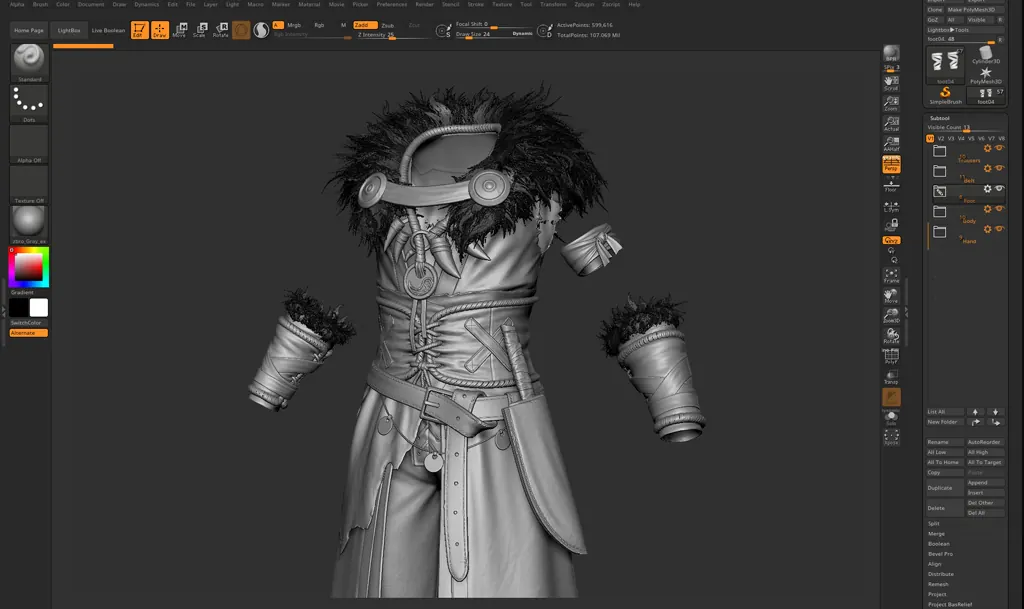Select the white main color swatch
This screenshot has height=609, width=1024.
tap(39, 307)
